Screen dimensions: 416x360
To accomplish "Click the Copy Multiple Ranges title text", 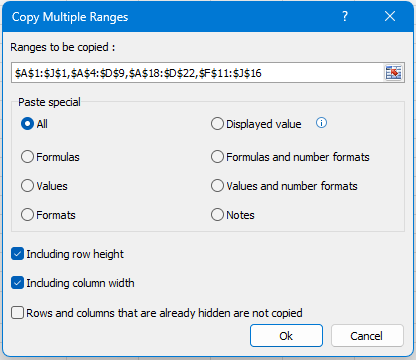I will coord(70,17).
